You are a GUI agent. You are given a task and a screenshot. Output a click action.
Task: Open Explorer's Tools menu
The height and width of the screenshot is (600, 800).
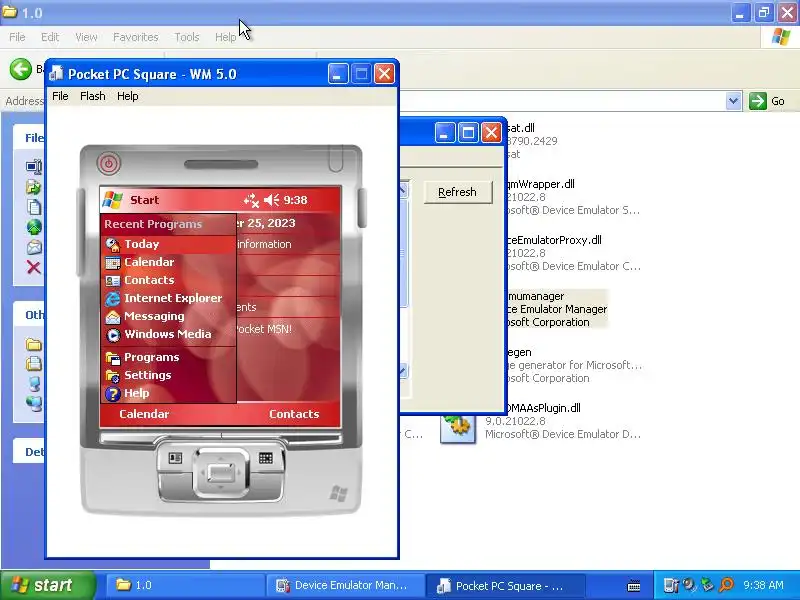coord(187,37)
